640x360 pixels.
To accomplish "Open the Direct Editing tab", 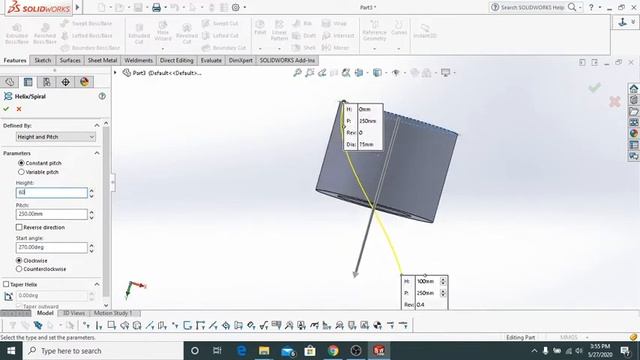I will coord(176,60).
